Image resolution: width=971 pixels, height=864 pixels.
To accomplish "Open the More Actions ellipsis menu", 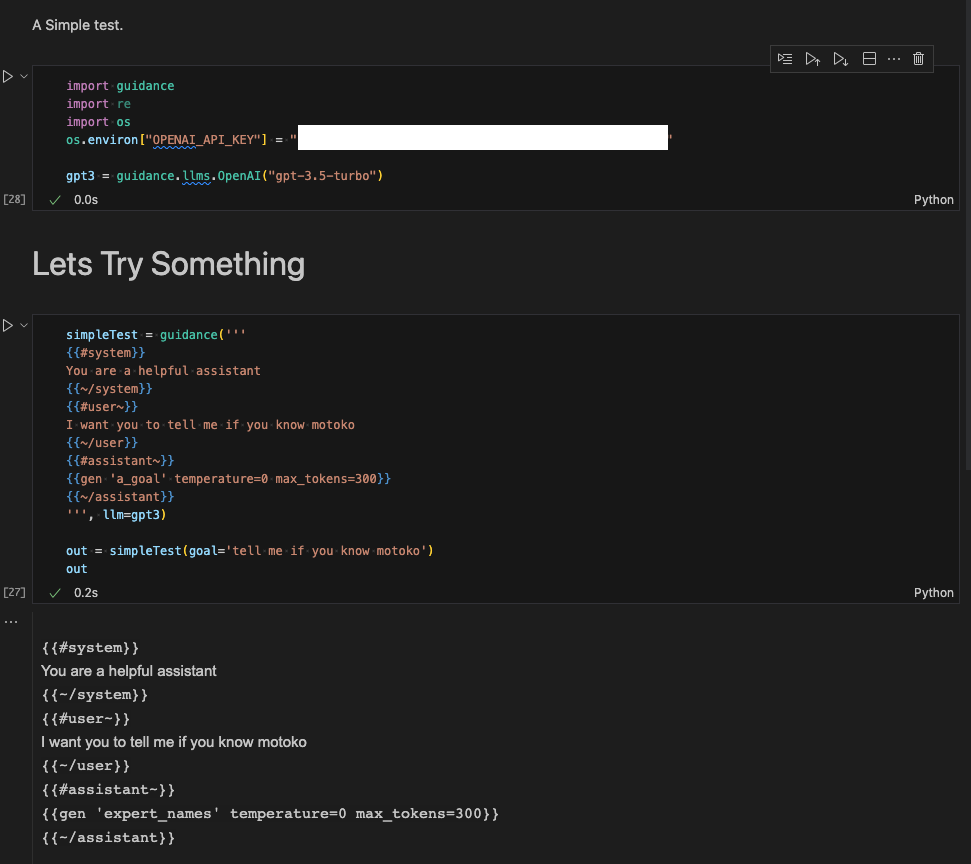I will tap(893, 58).
